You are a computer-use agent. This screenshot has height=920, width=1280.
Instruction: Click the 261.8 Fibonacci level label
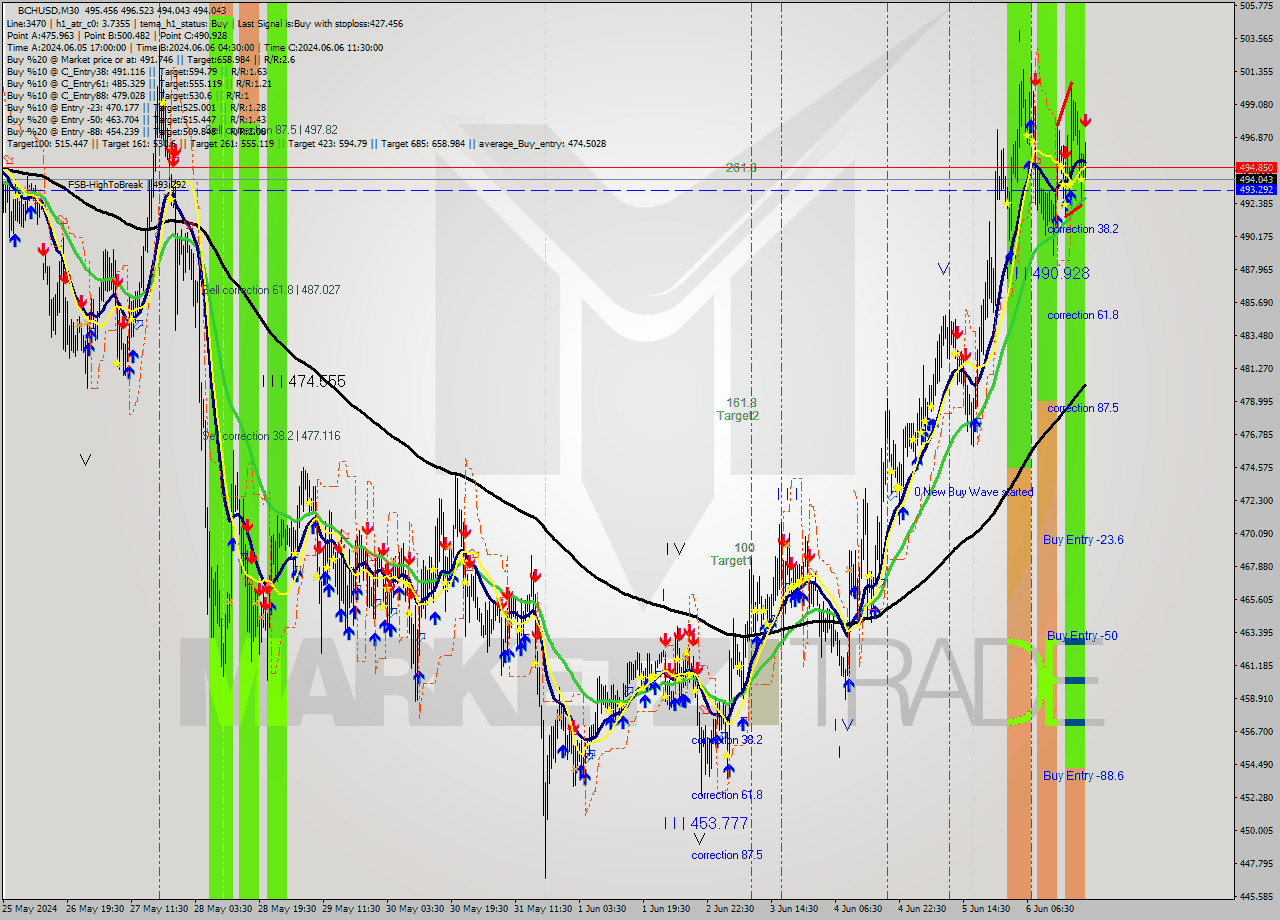click(741, 168)
